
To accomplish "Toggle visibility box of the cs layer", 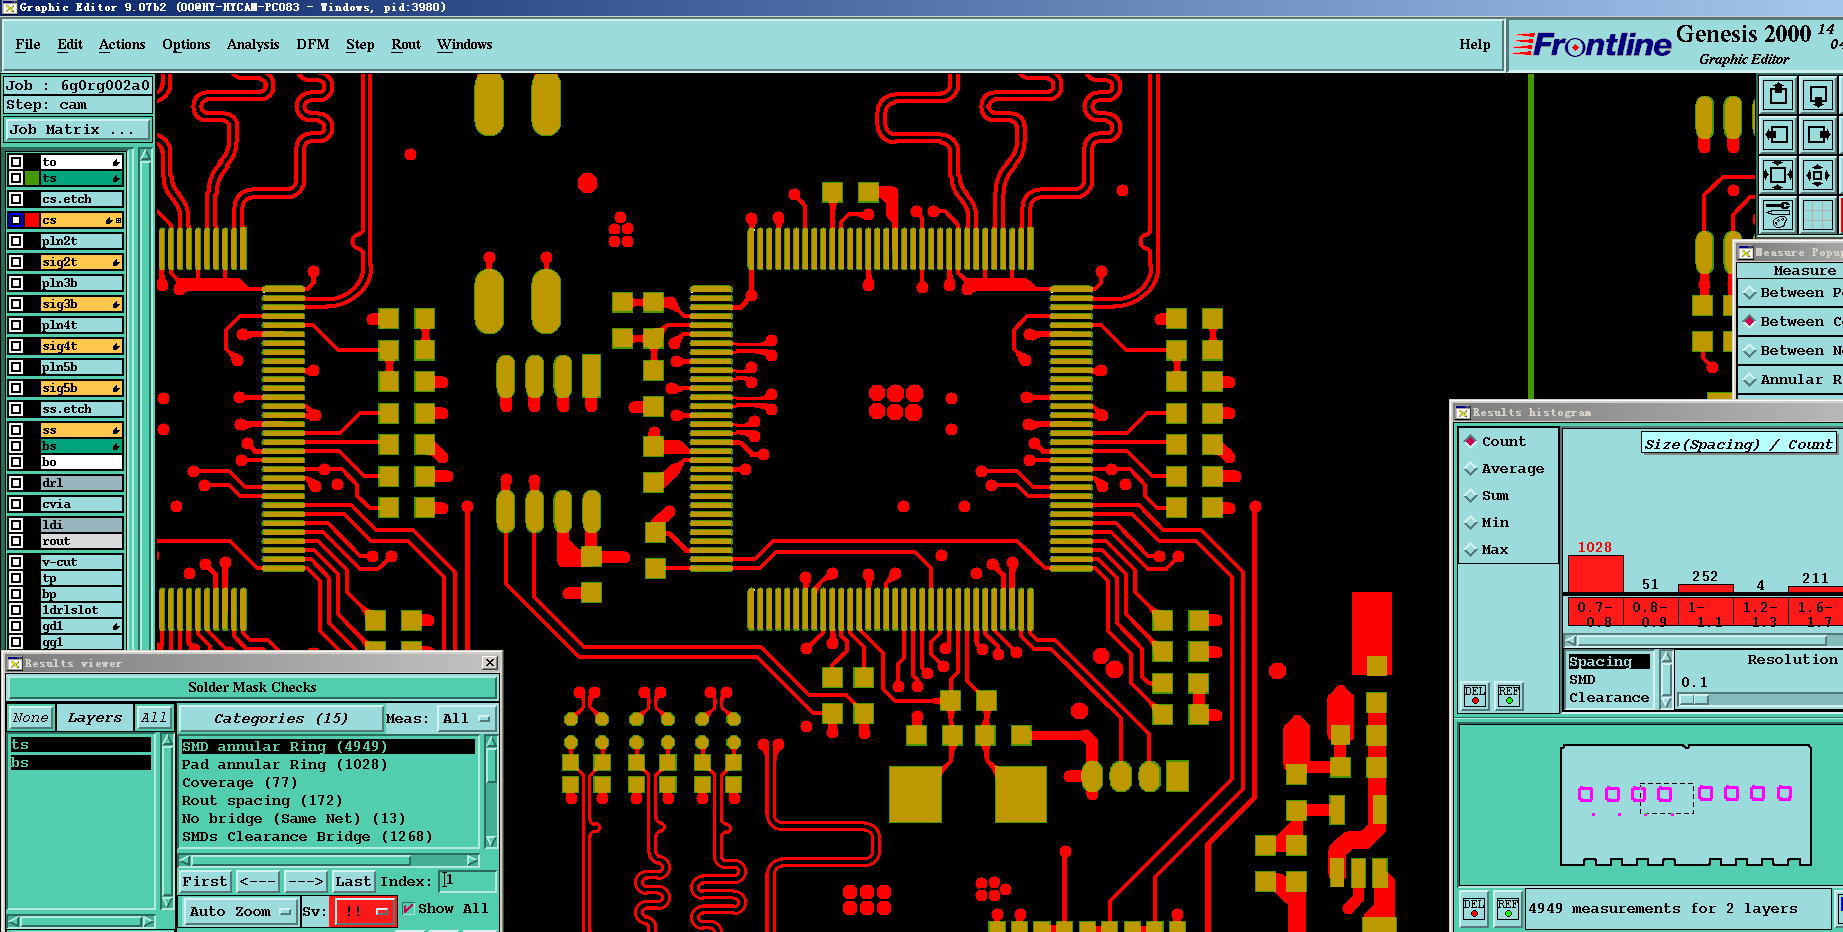I will [x=16, y=220].
